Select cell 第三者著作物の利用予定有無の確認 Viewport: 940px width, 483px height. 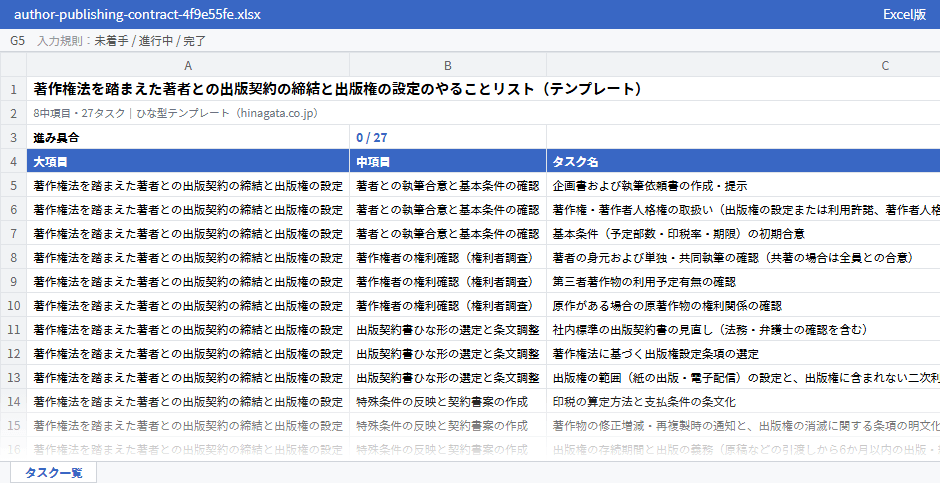click(x=743, y=282)
